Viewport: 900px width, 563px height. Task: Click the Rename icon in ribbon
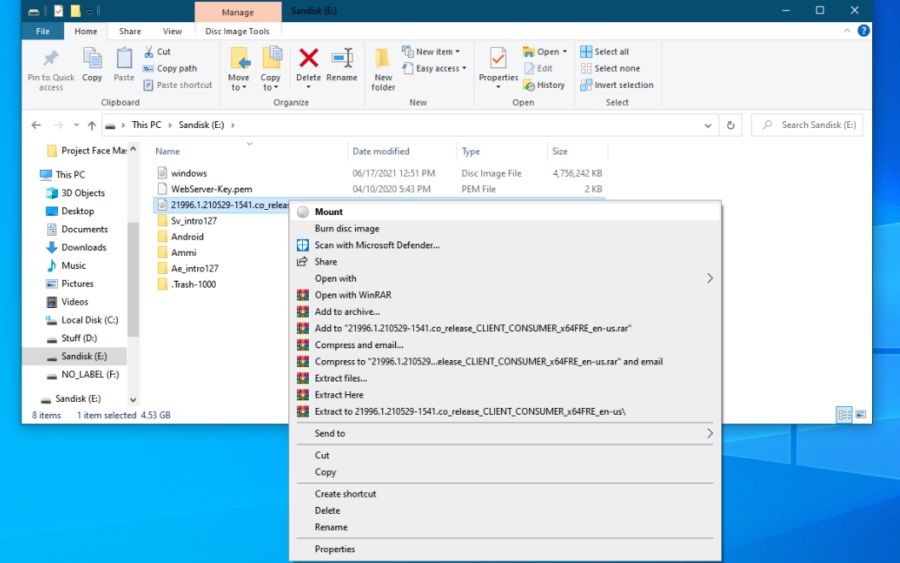pyautogui.click(x=342, y=59)
